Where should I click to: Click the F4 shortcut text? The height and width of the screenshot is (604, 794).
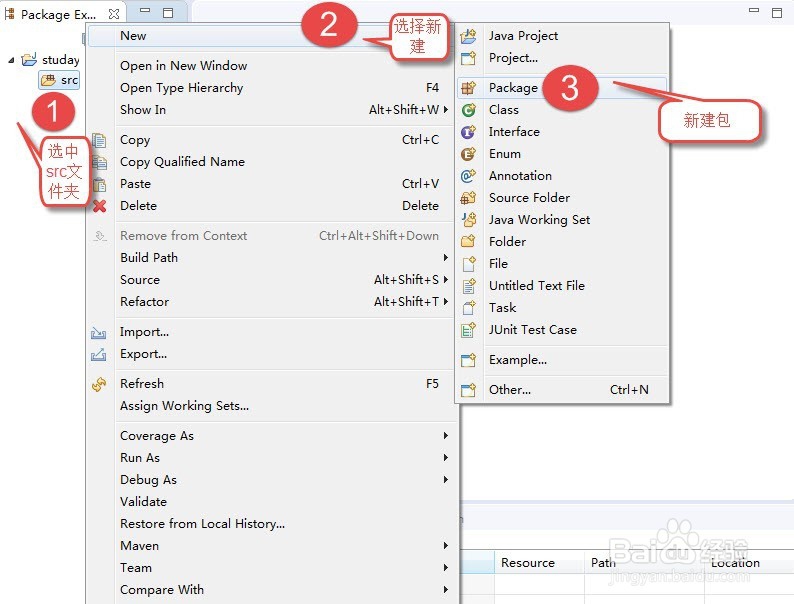(432, 88)
